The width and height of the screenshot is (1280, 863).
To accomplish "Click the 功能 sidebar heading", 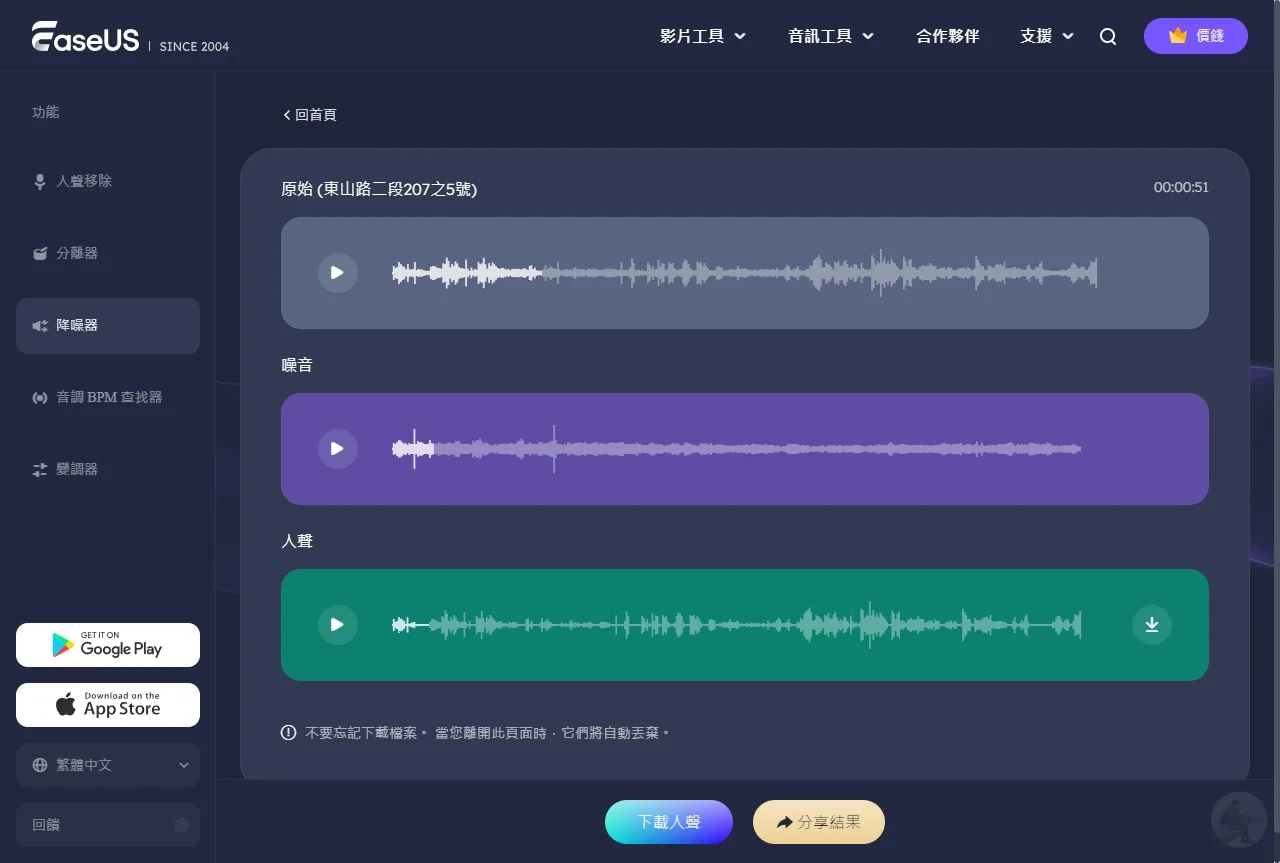I will click(46, 112).
